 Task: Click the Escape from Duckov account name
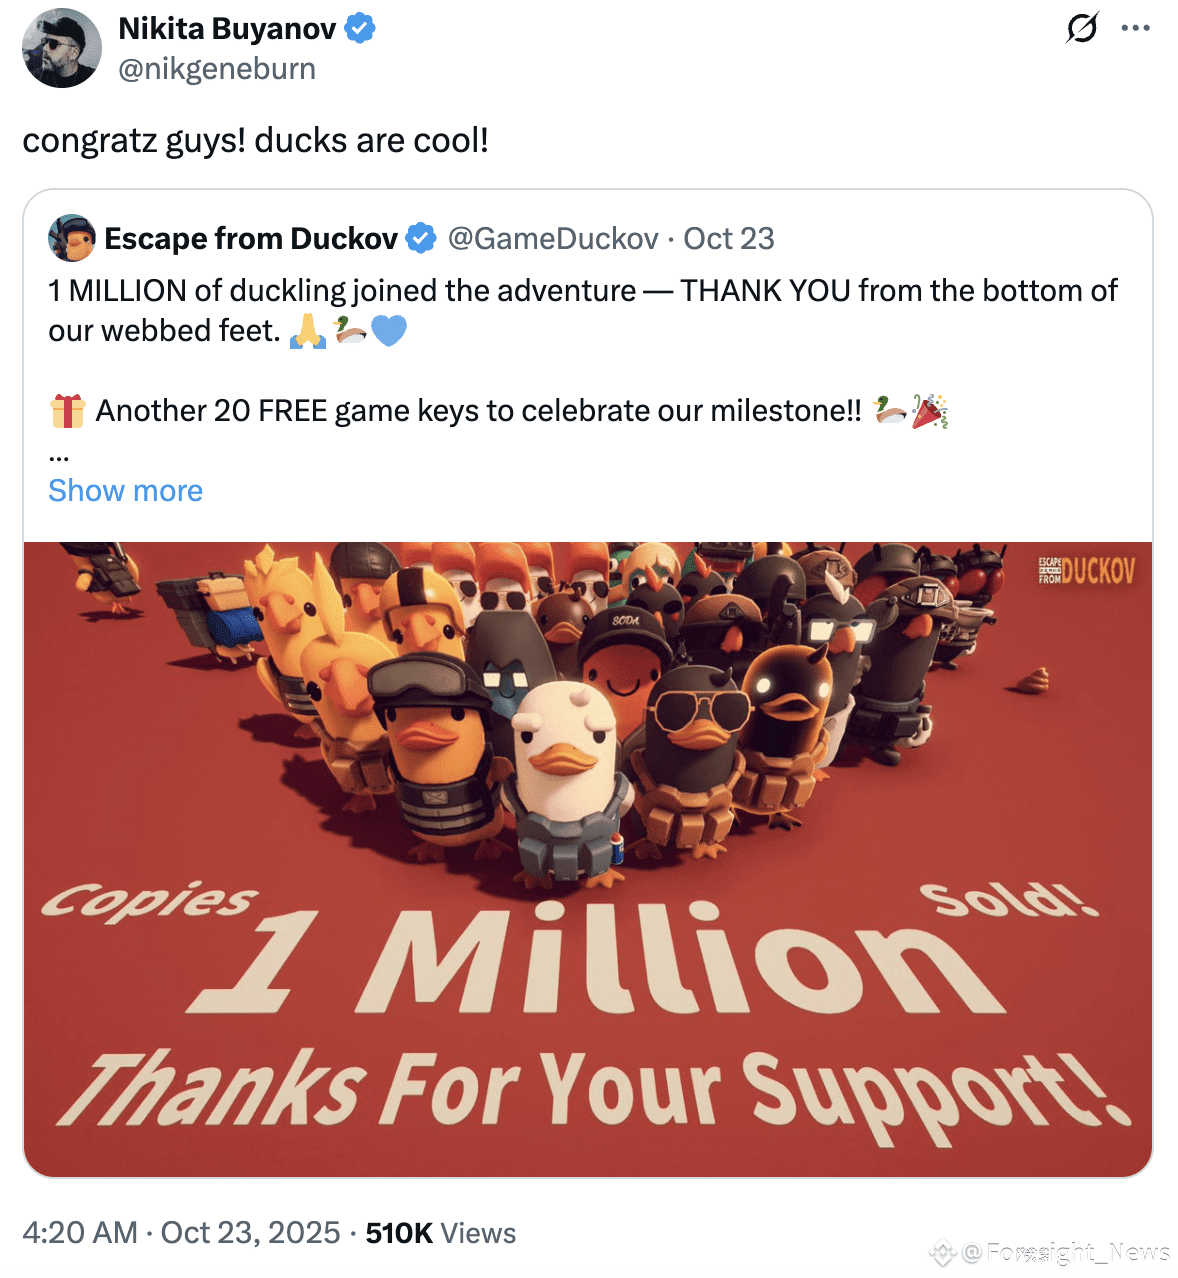tap(251, 239)
